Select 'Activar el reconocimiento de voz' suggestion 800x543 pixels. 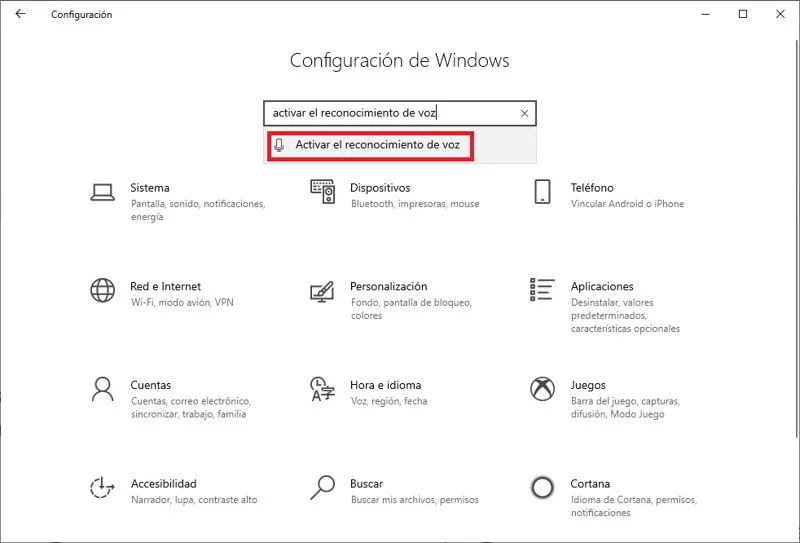point(377,145)
